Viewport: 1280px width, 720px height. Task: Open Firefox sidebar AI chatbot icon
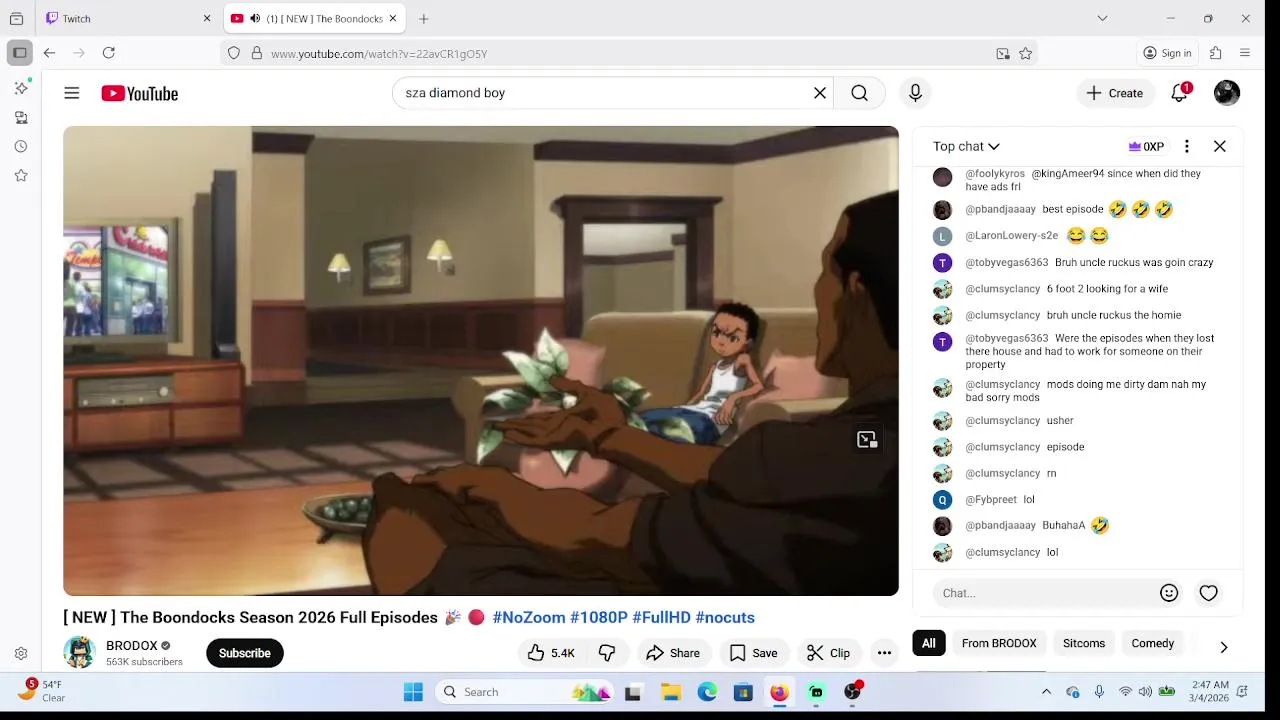(21, 88)
